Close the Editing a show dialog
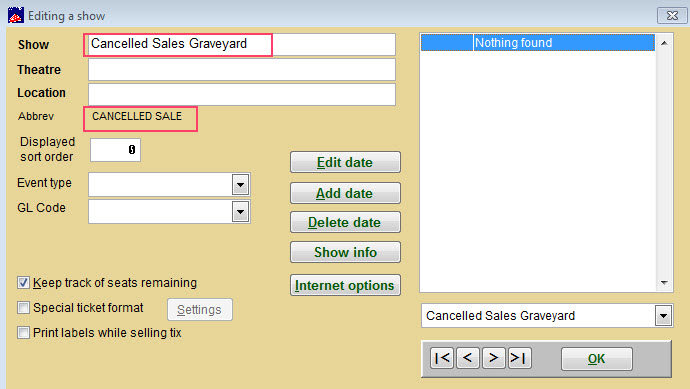Viewport: 690px width, 389px height. coord(672,15)
